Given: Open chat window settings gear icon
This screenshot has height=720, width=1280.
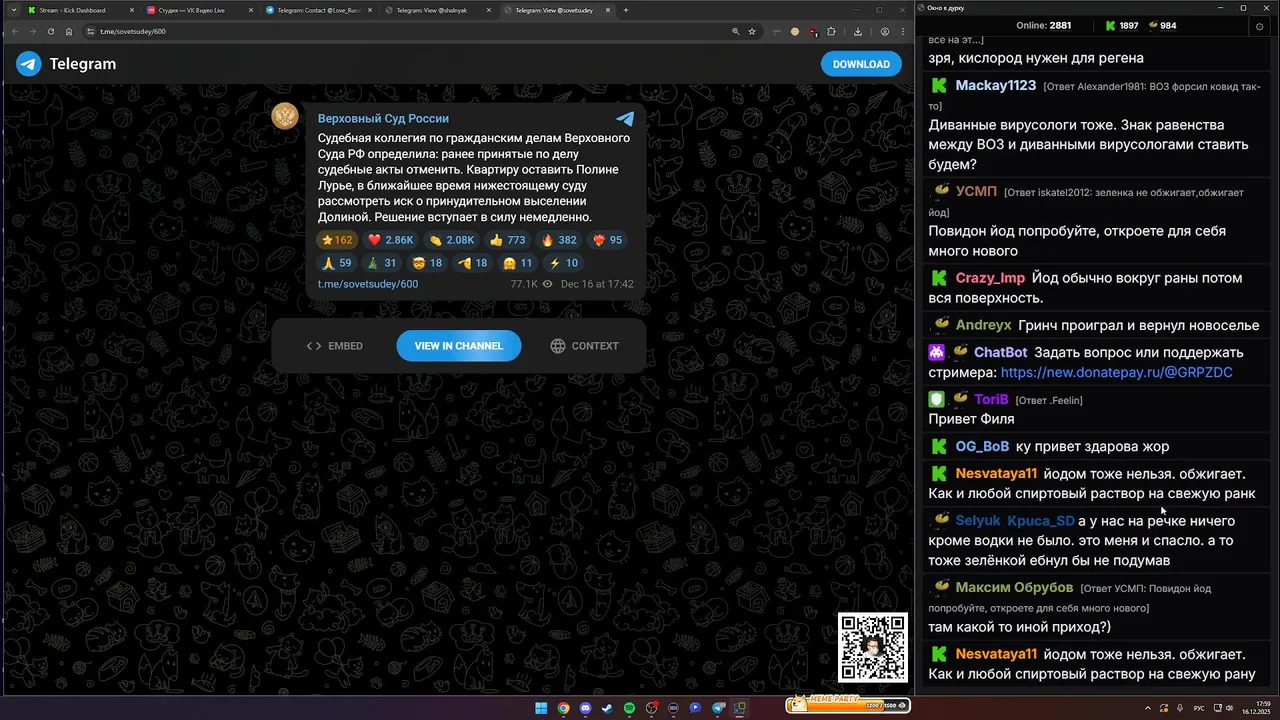Looking at the screenshot, I should coord(1259,26).
